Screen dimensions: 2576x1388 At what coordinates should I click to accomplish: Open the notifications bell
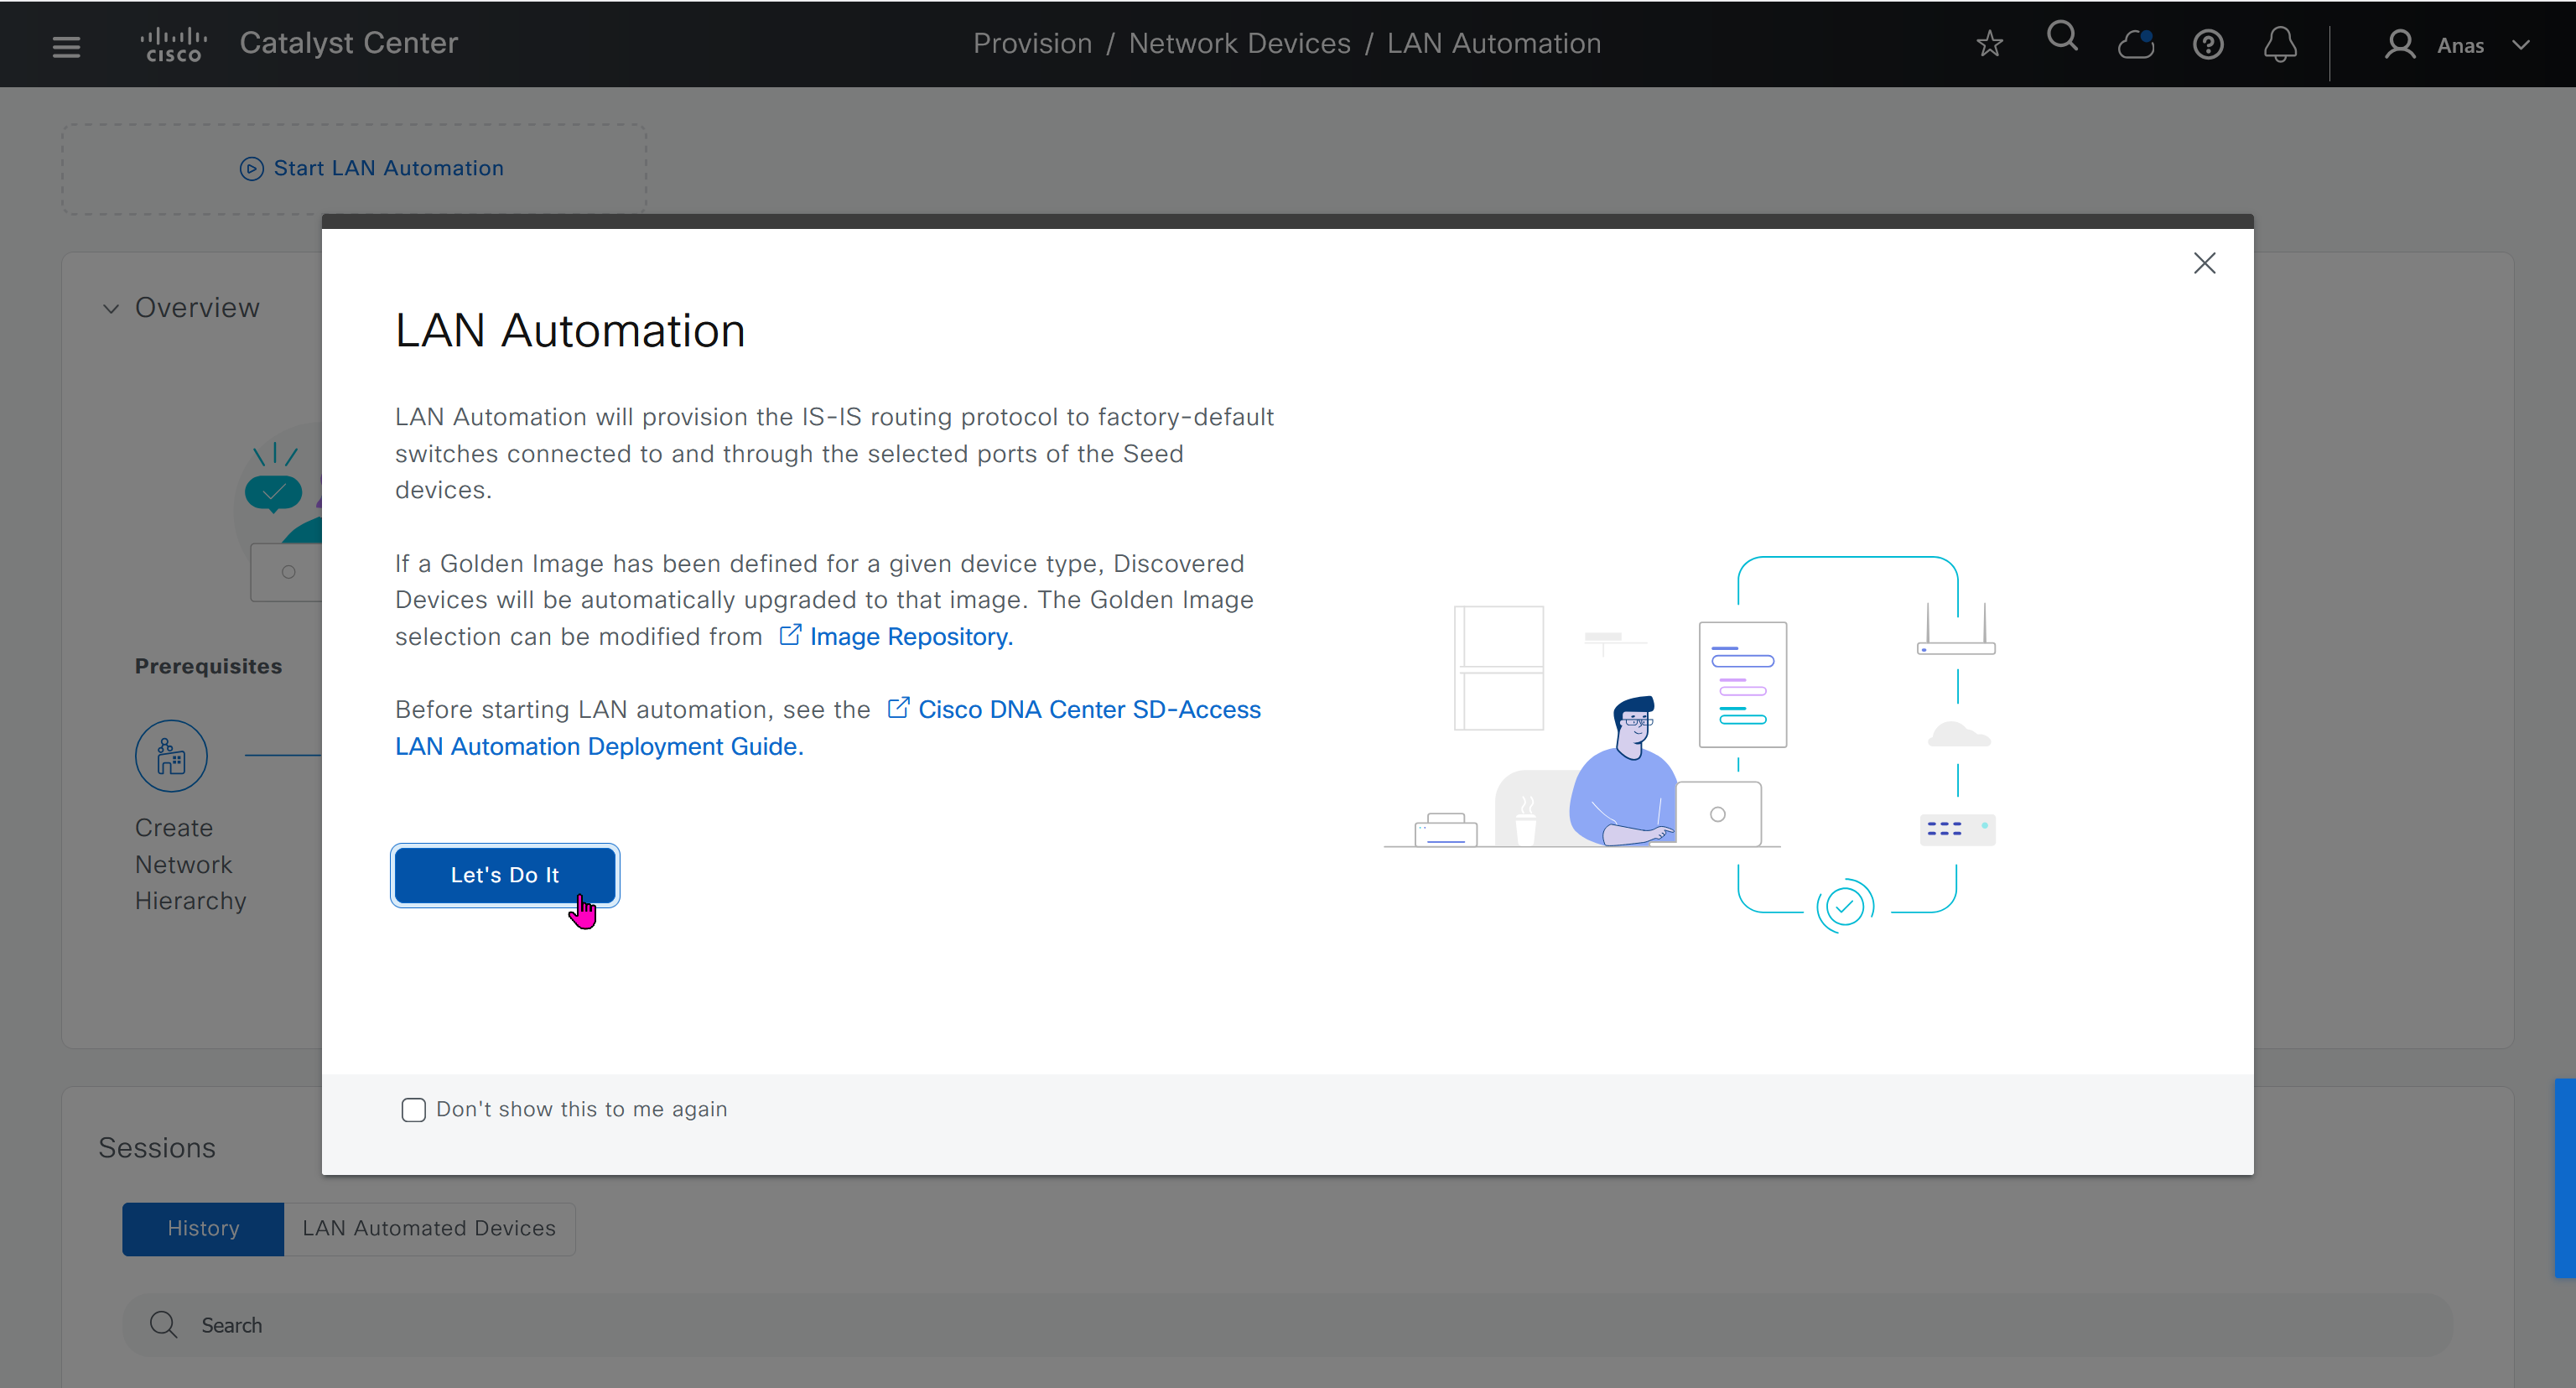pyautogui.click(x=2280, y=45)
